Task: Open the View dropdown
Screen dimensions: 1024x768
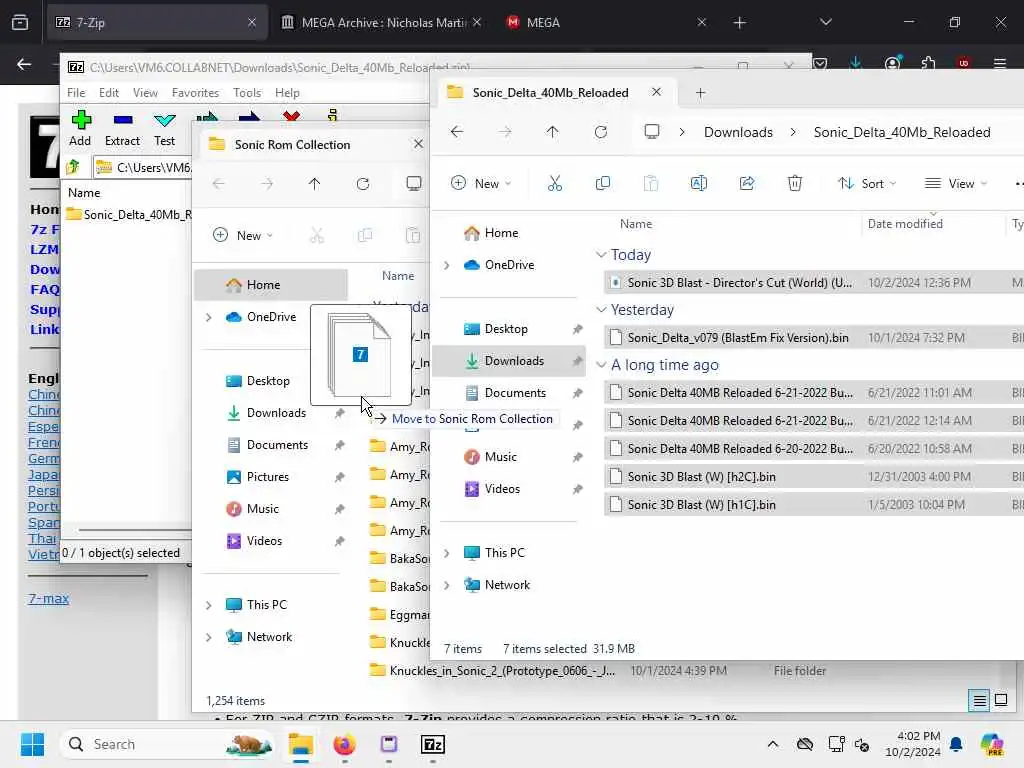Action: [955, 184]
